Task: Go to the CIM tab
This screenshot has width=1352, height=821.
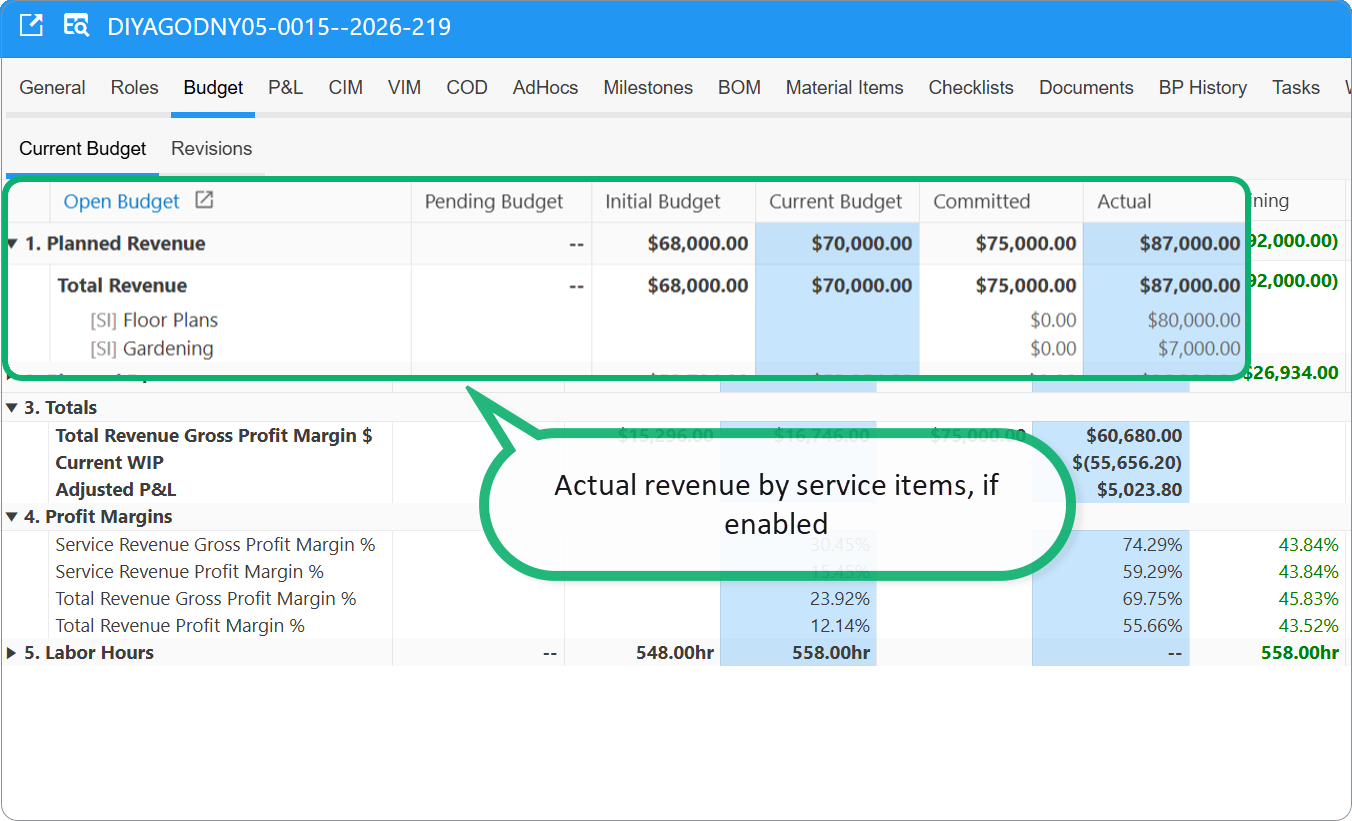Action: (345, 88)
